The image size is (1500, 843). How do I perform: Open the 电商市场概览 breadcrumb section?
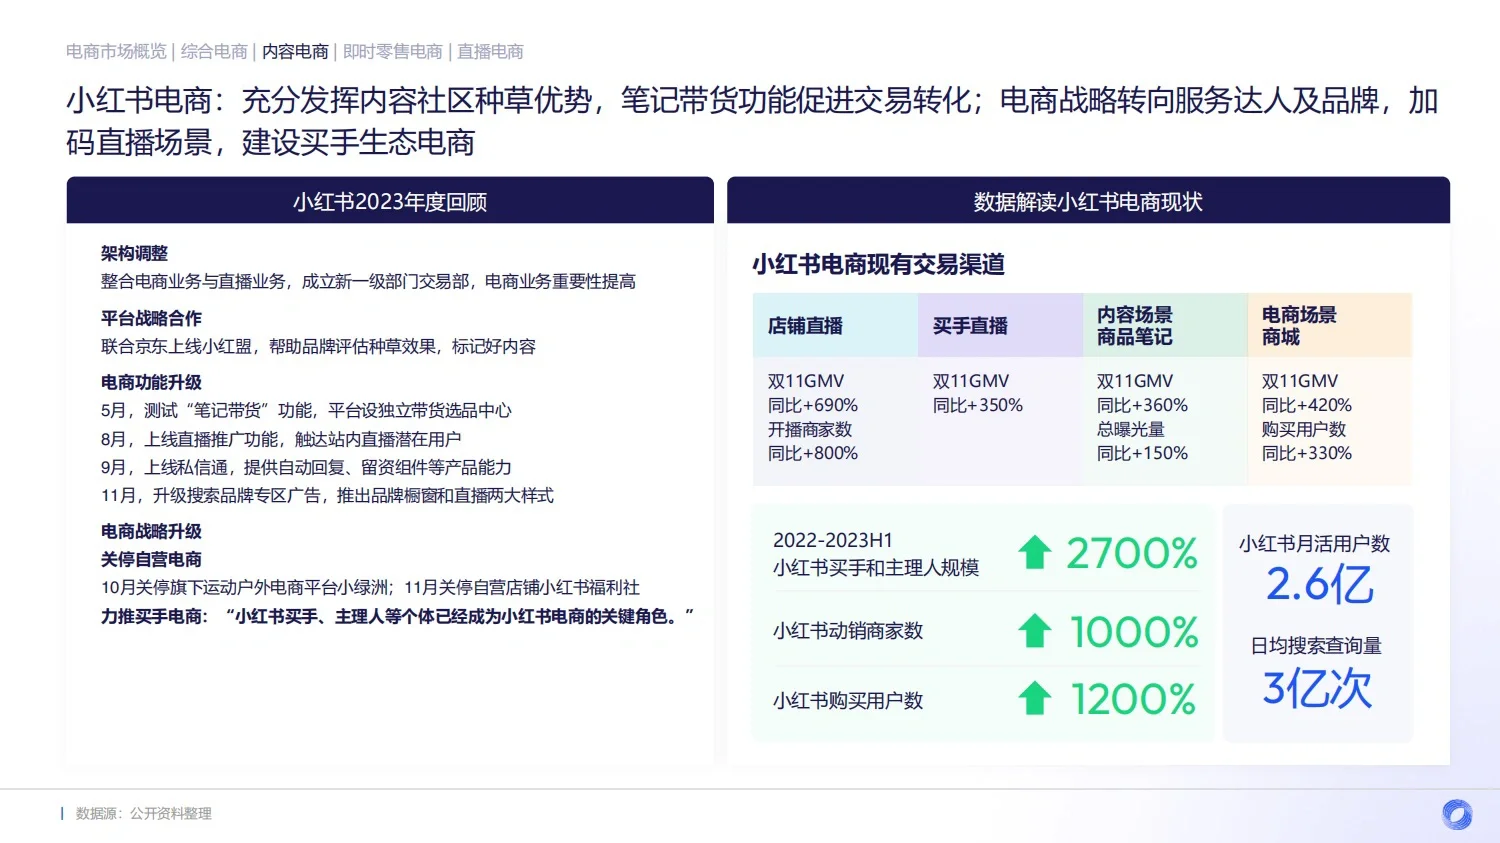point(116,52)
